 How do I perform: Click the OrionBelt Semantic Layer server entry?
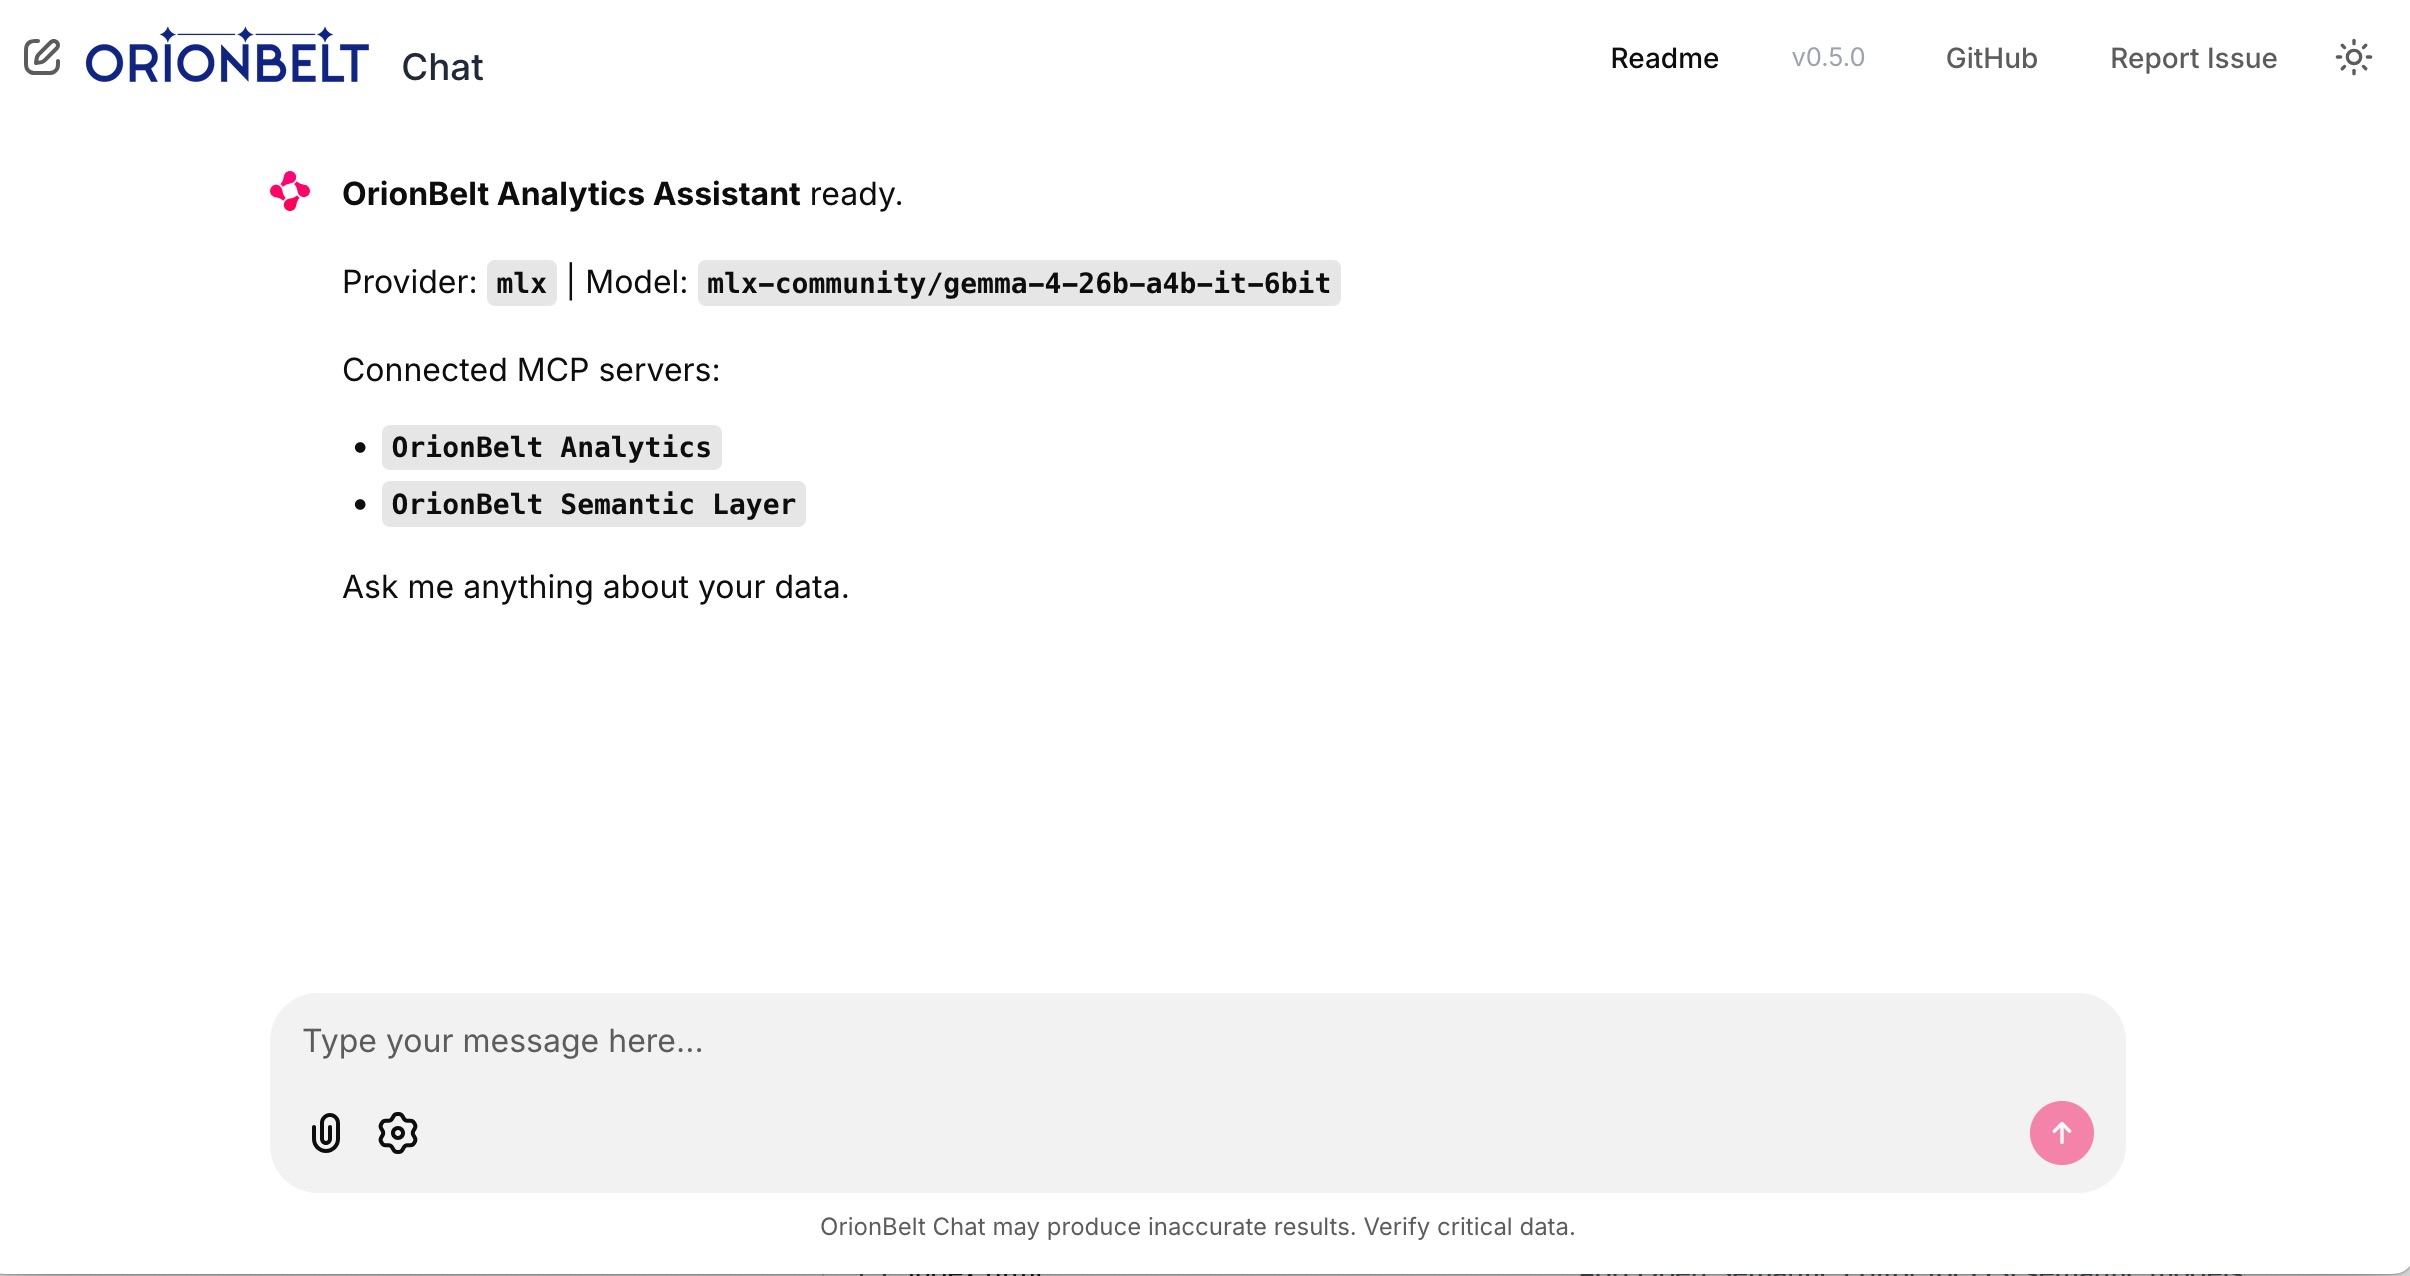pyautogui.click(x=592, y=504)
